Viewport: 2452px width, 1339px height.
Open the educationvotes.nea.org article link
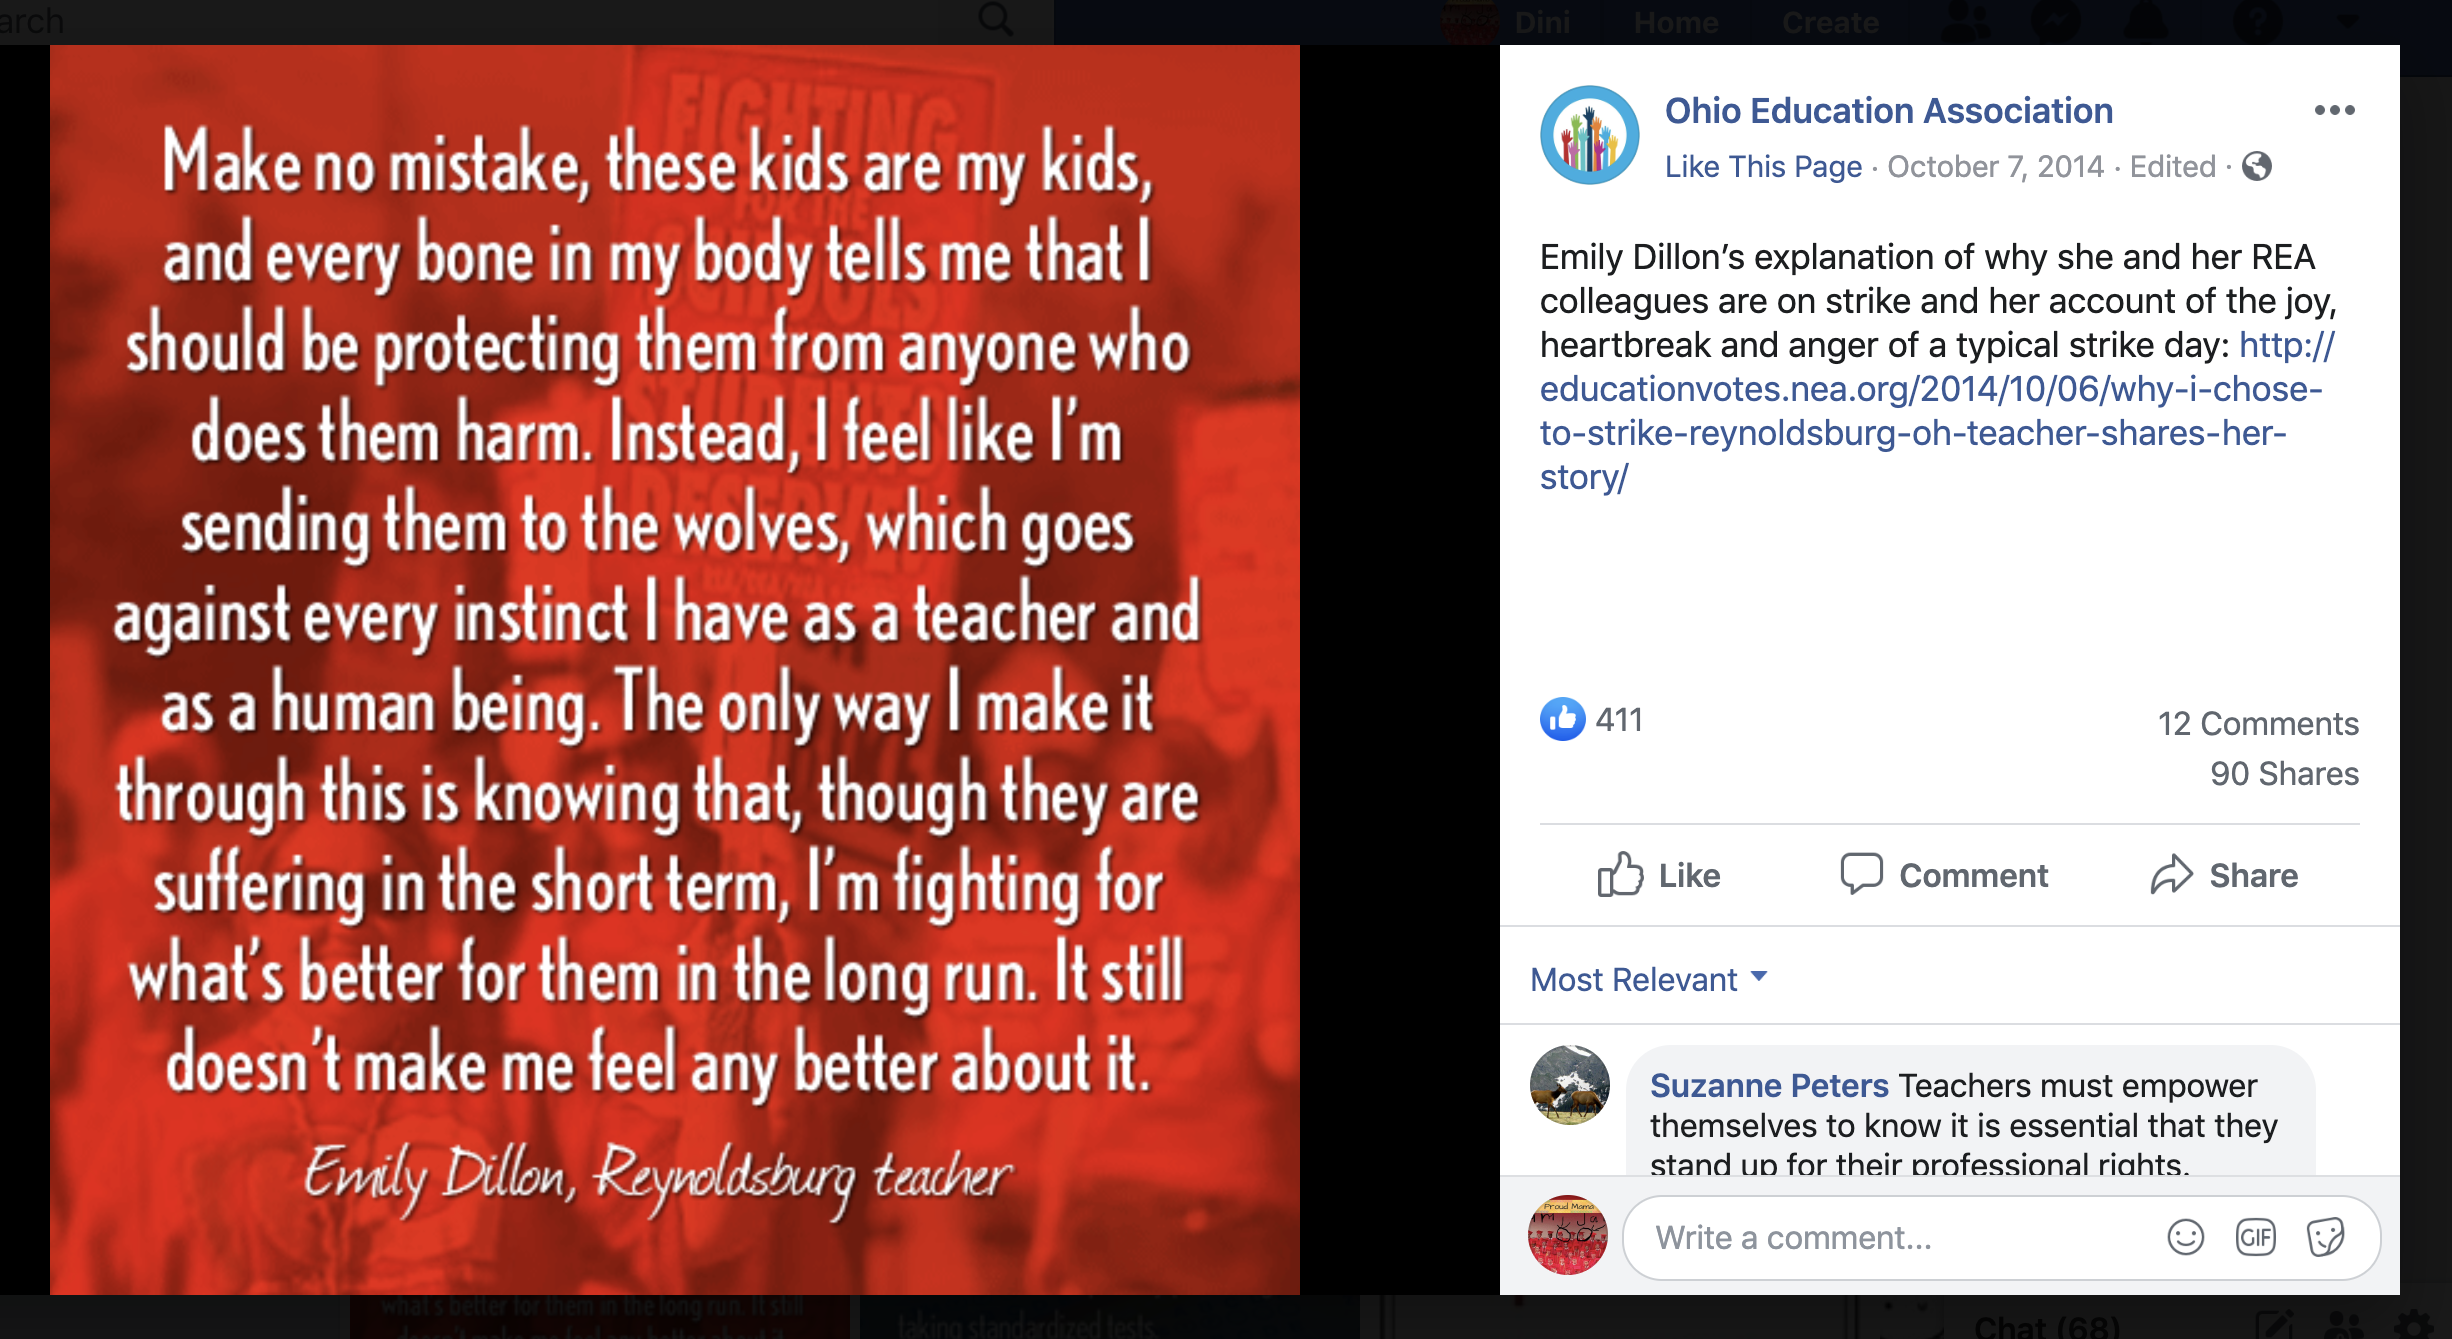point(1936,411)
